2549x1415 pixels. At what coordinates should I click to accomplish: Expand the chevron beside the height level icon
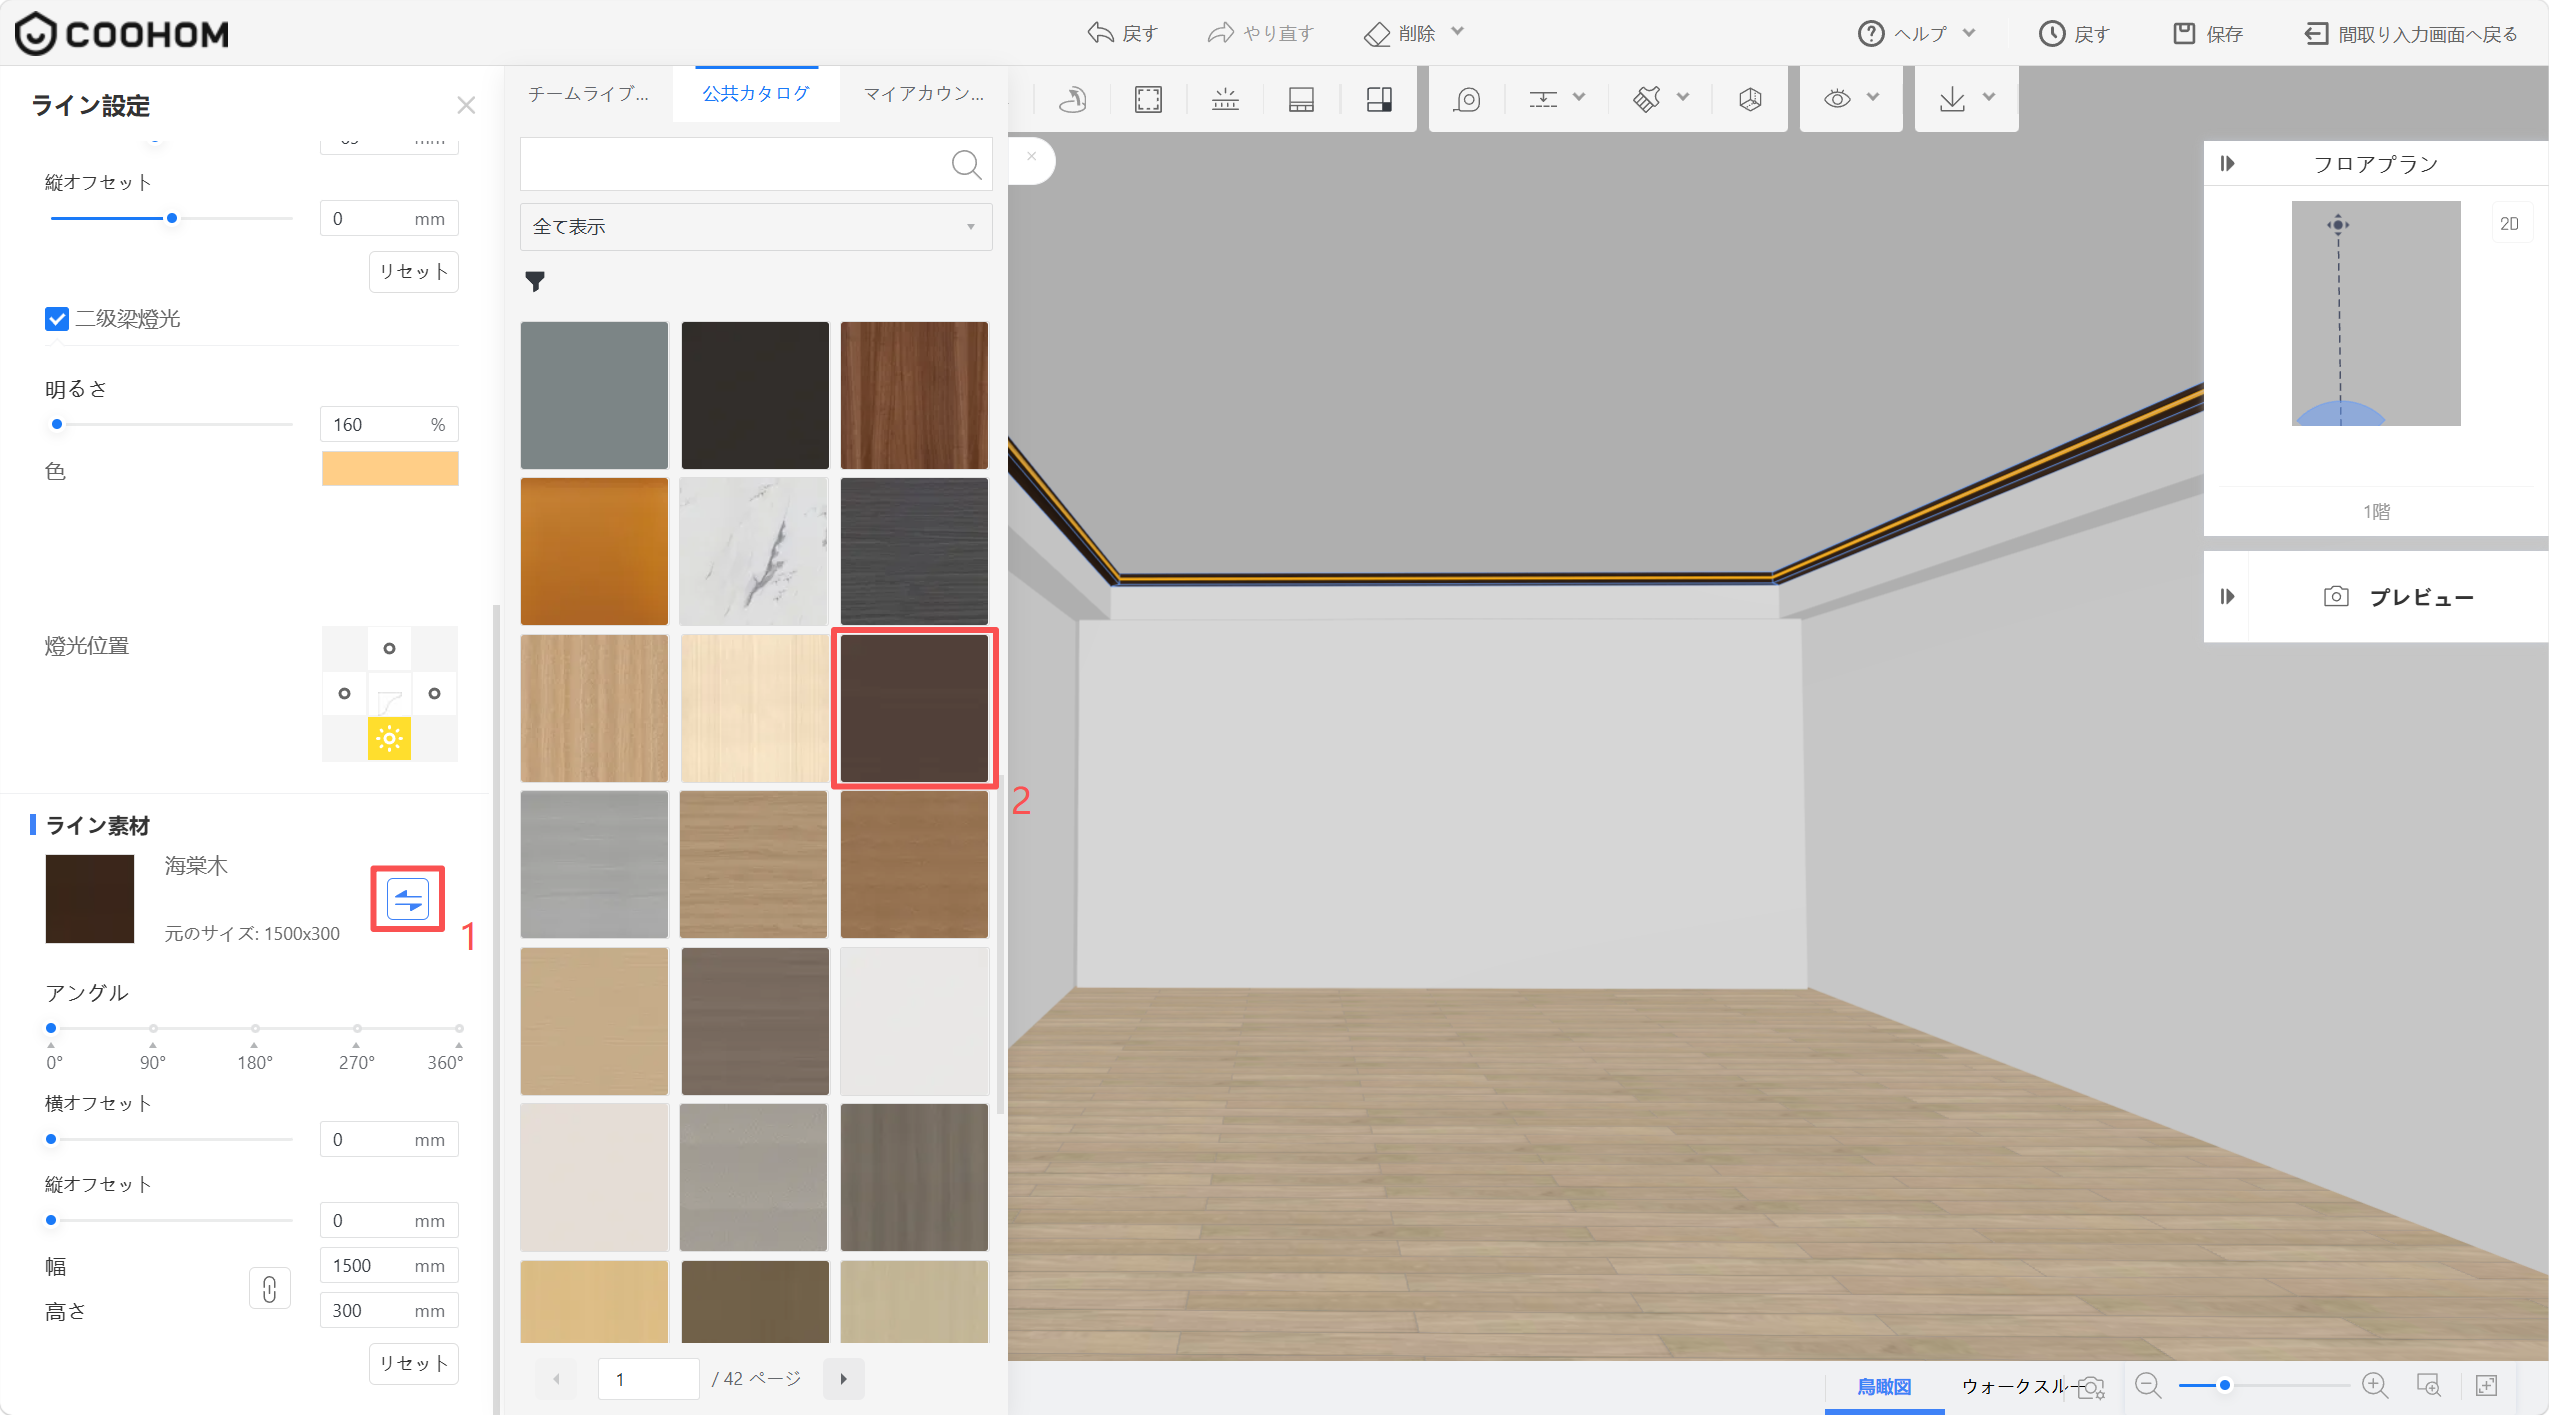pyautogui.click(x=1580, y=97)
